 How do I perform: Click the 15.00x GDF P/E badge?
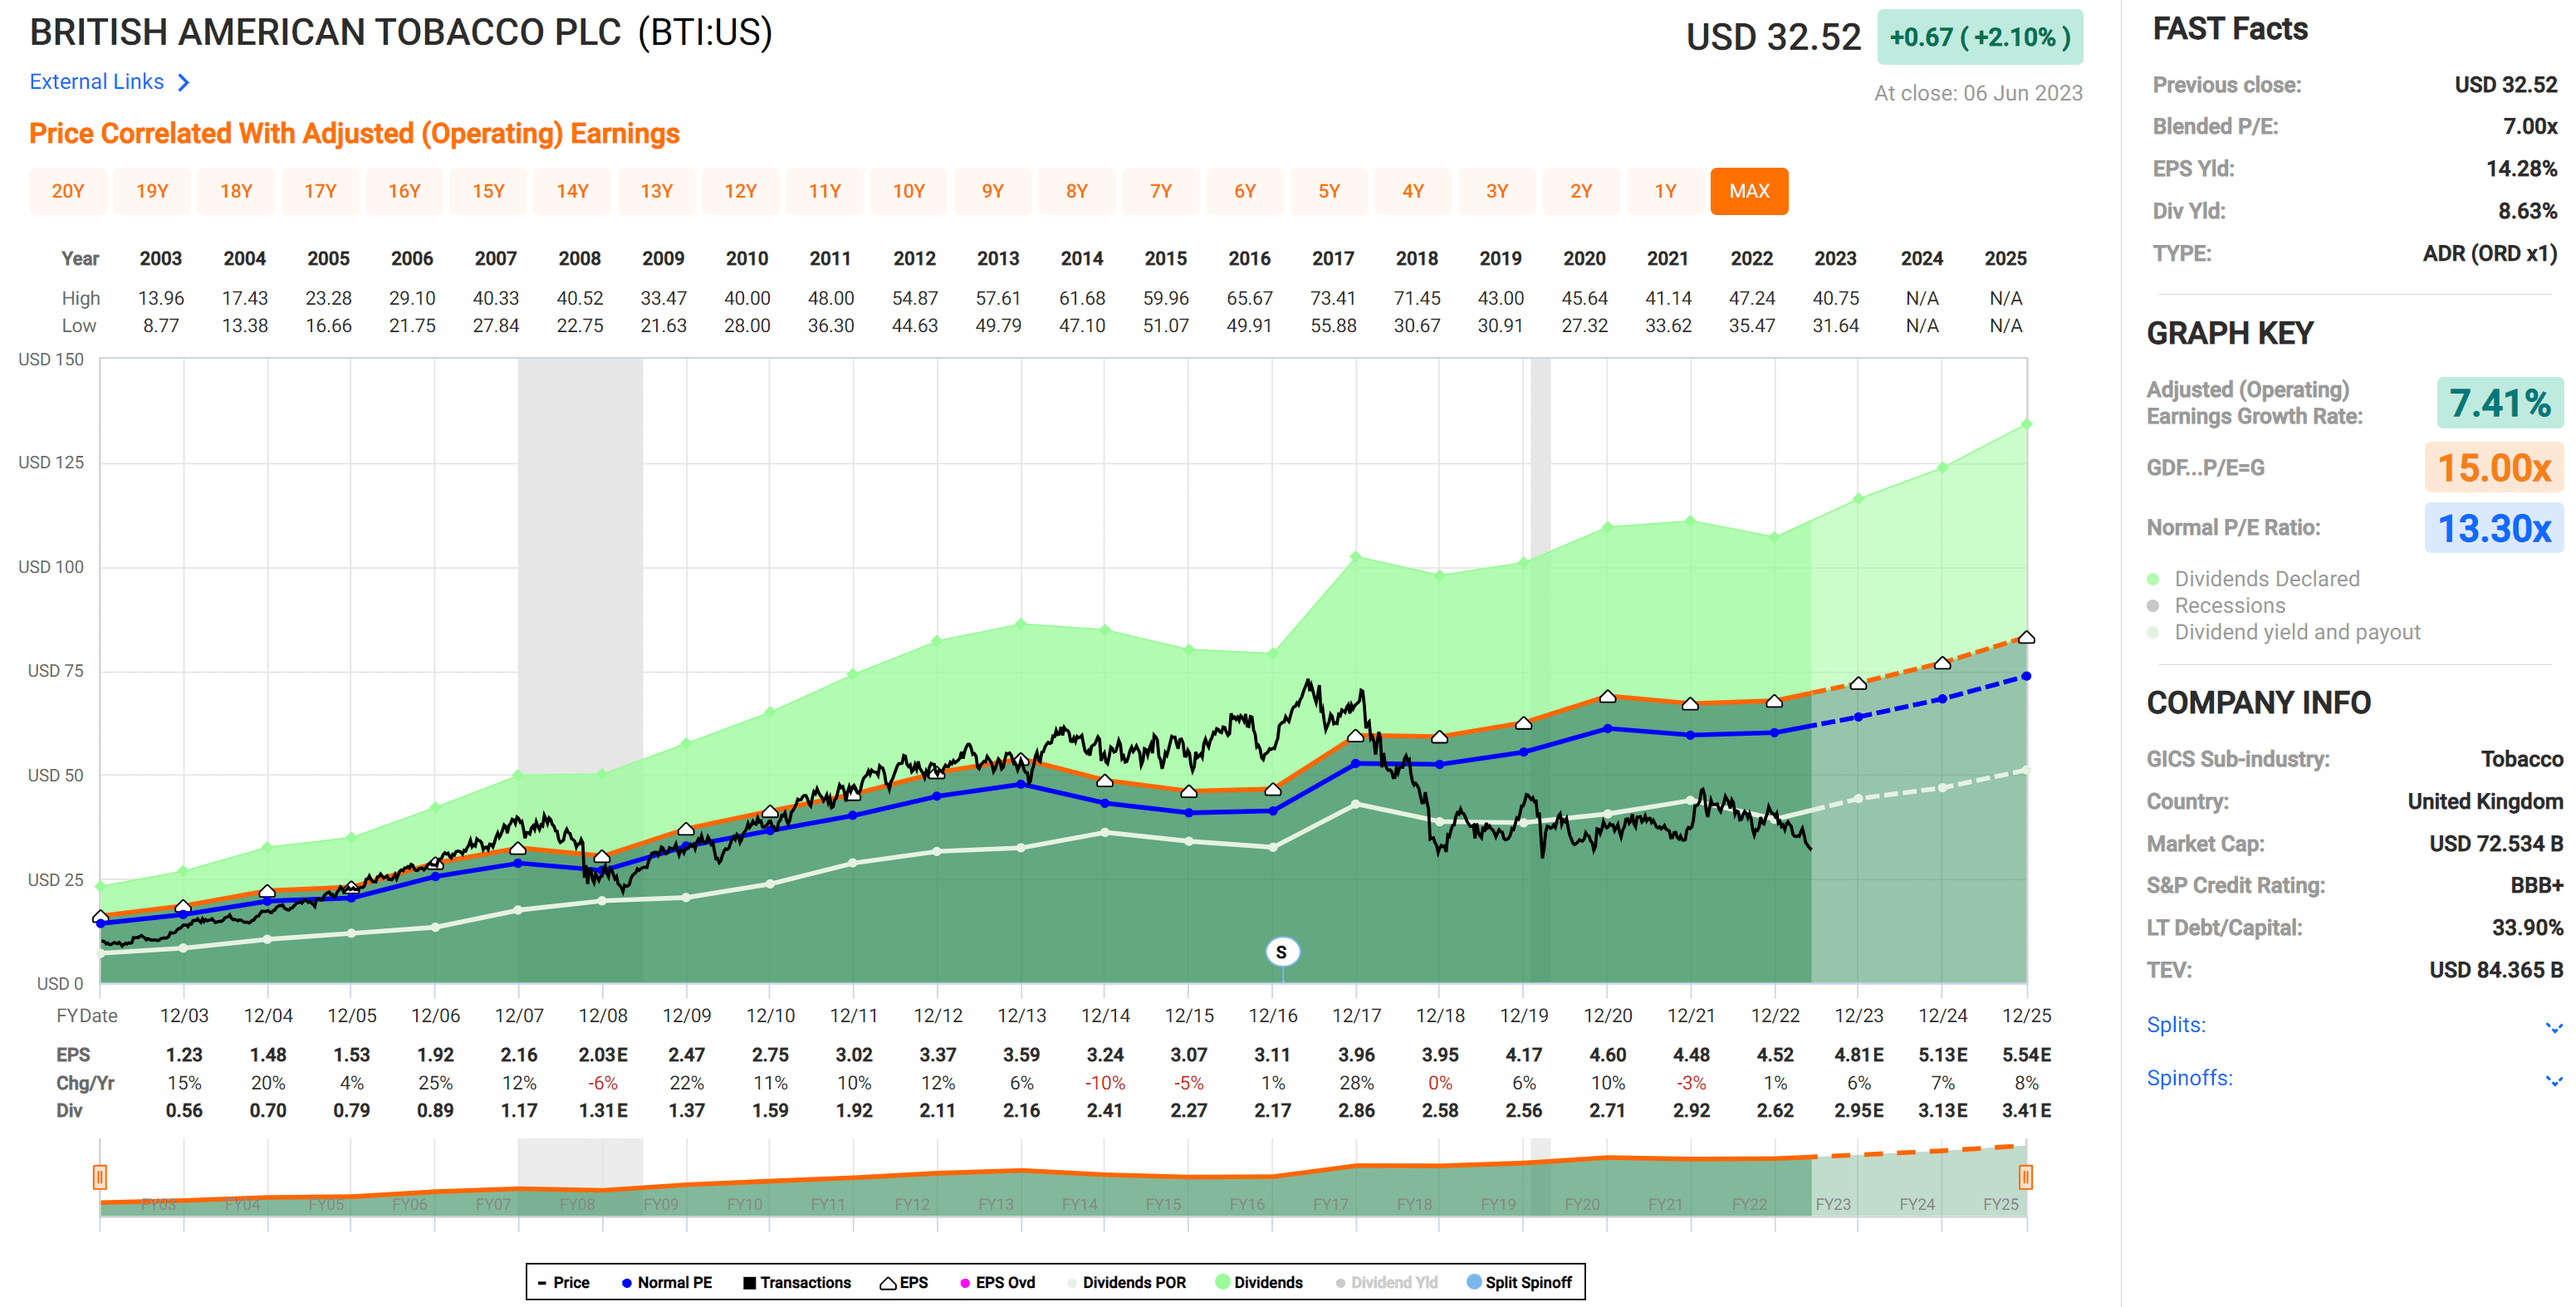click(2493, 467)
